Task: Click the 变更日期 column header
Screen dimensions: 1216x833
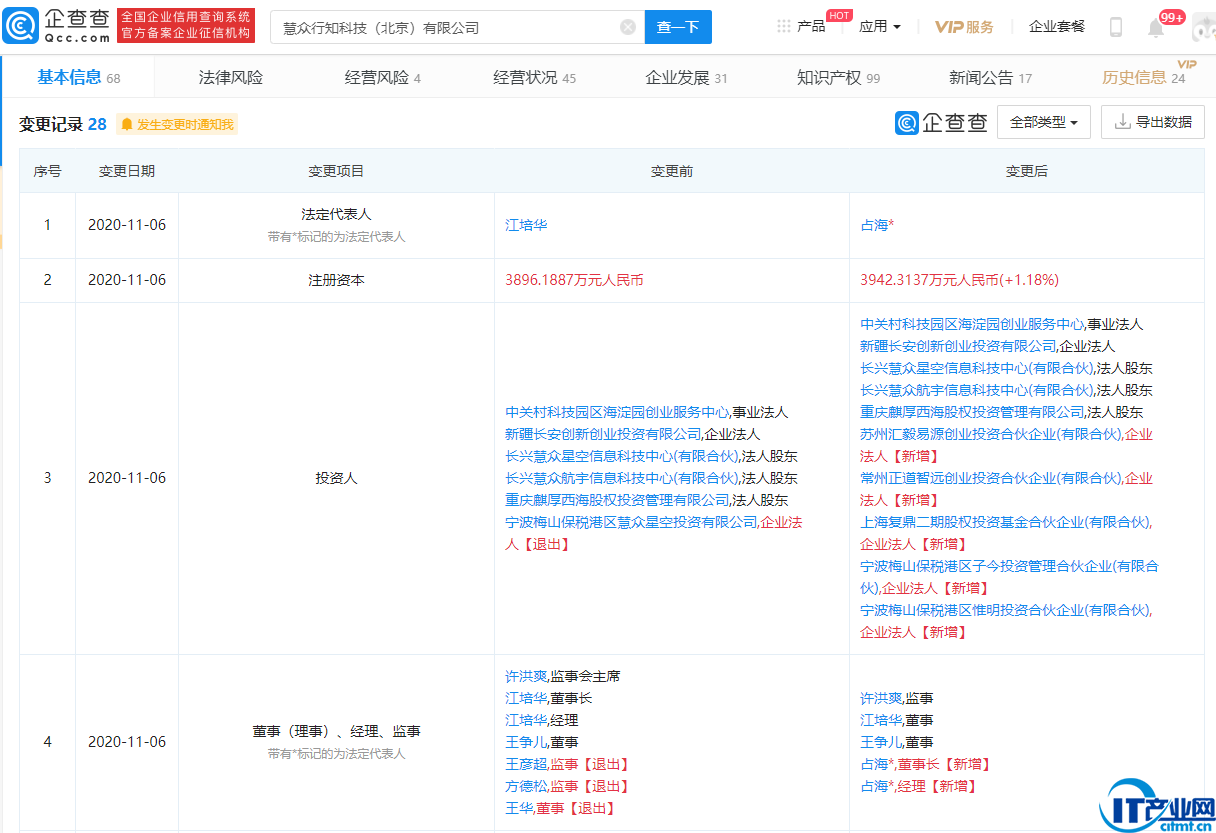Action: (127, 171)
